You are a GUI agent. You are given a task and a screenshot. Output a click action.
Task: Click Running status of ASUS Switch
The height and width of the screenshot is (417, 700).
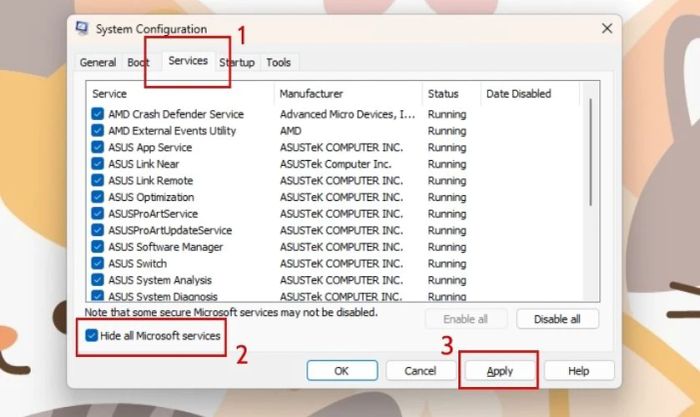447,263
